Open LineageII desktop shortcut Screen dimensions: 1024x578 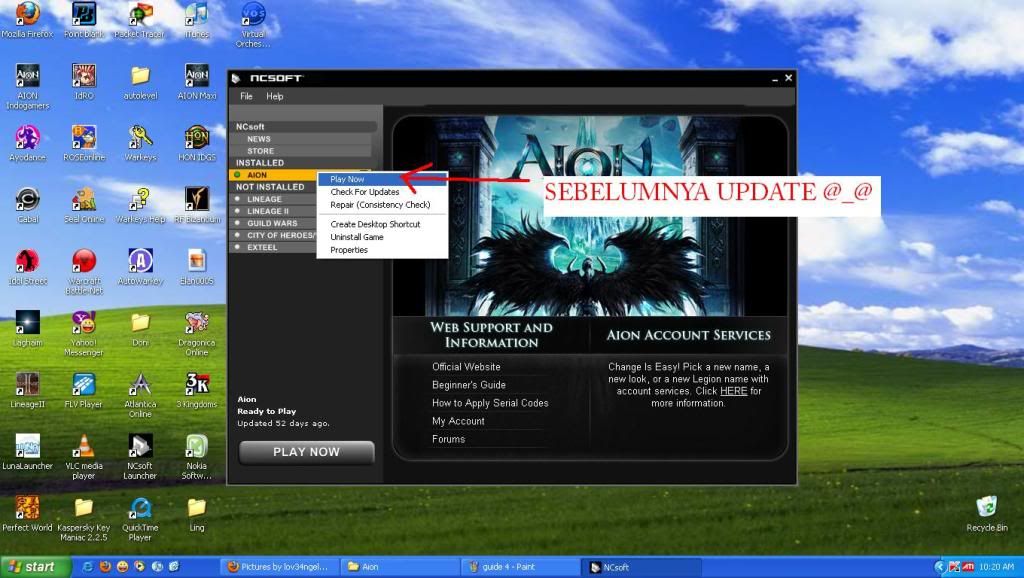pos(27,390)
